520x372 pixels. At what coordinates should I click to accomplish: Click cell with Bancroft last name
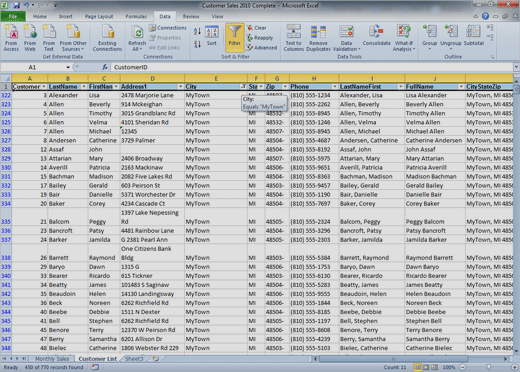point(68,231)
